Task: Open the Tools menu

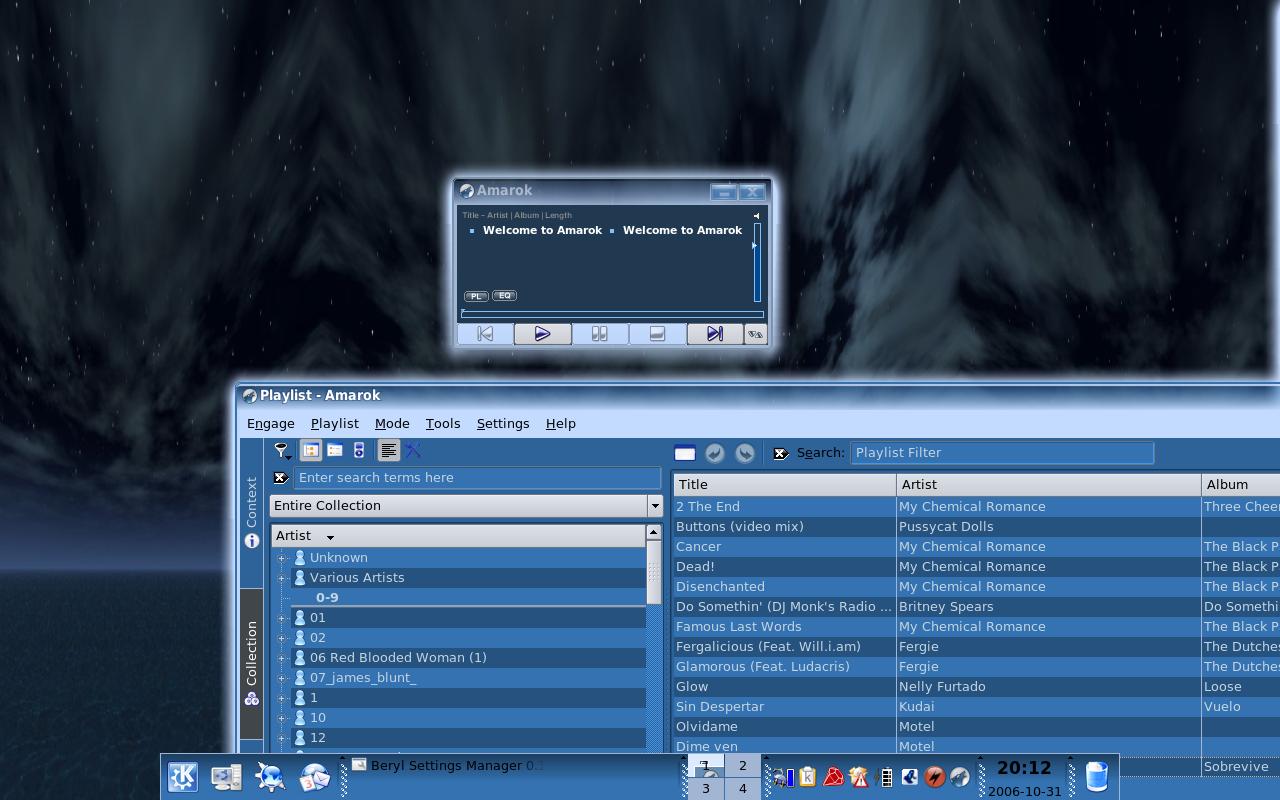Action: pyautogui.click(x=443, y=424)
